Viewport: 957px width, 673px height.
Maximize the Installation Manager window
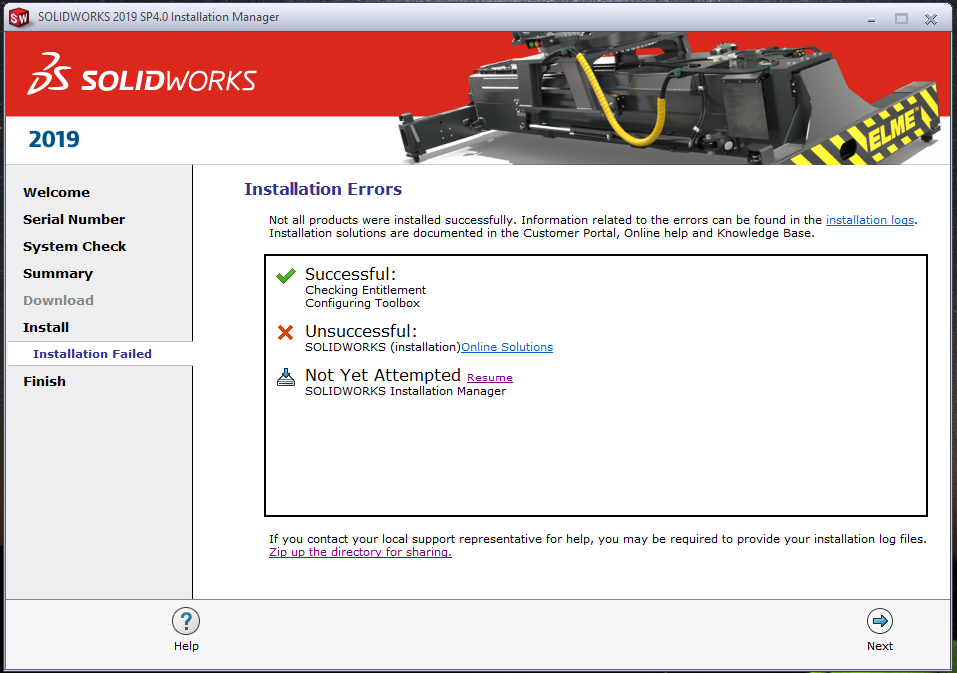pyautogui.click(x=901, y=19)
